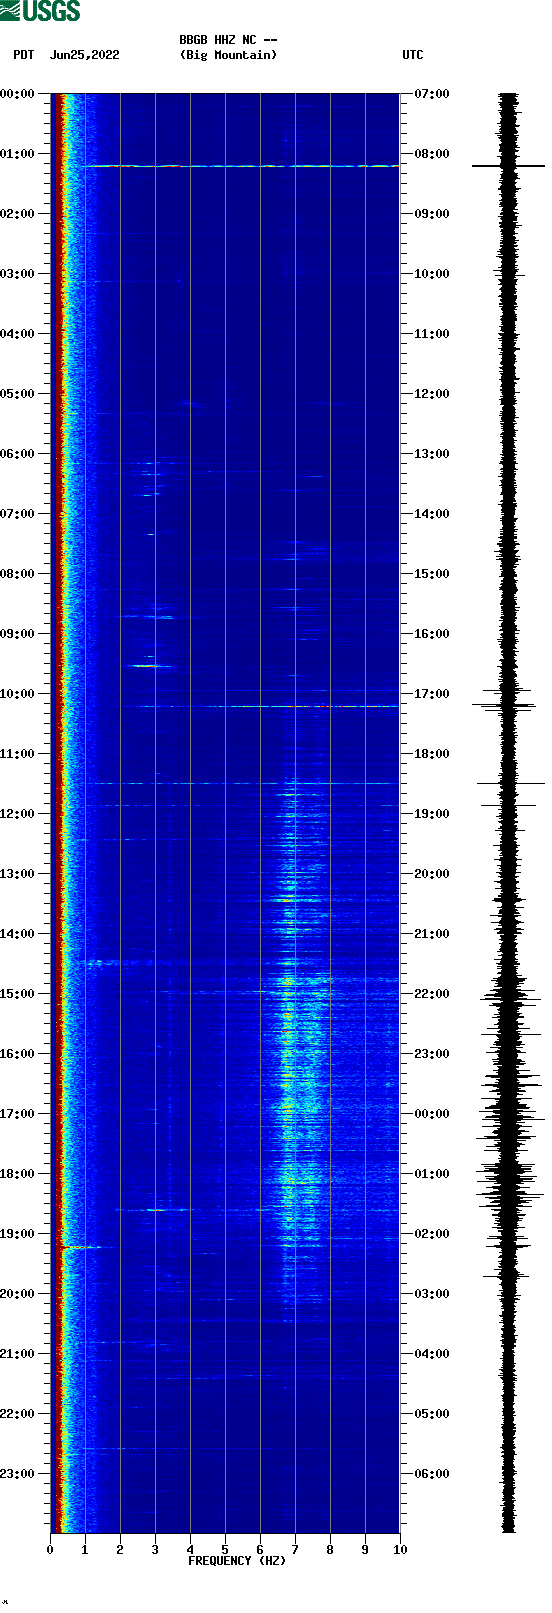Click the 3 Hz burst near 18:35 PDT
The height and width of the screenshot is (1613, 552).
click(x=155, y=1210)
